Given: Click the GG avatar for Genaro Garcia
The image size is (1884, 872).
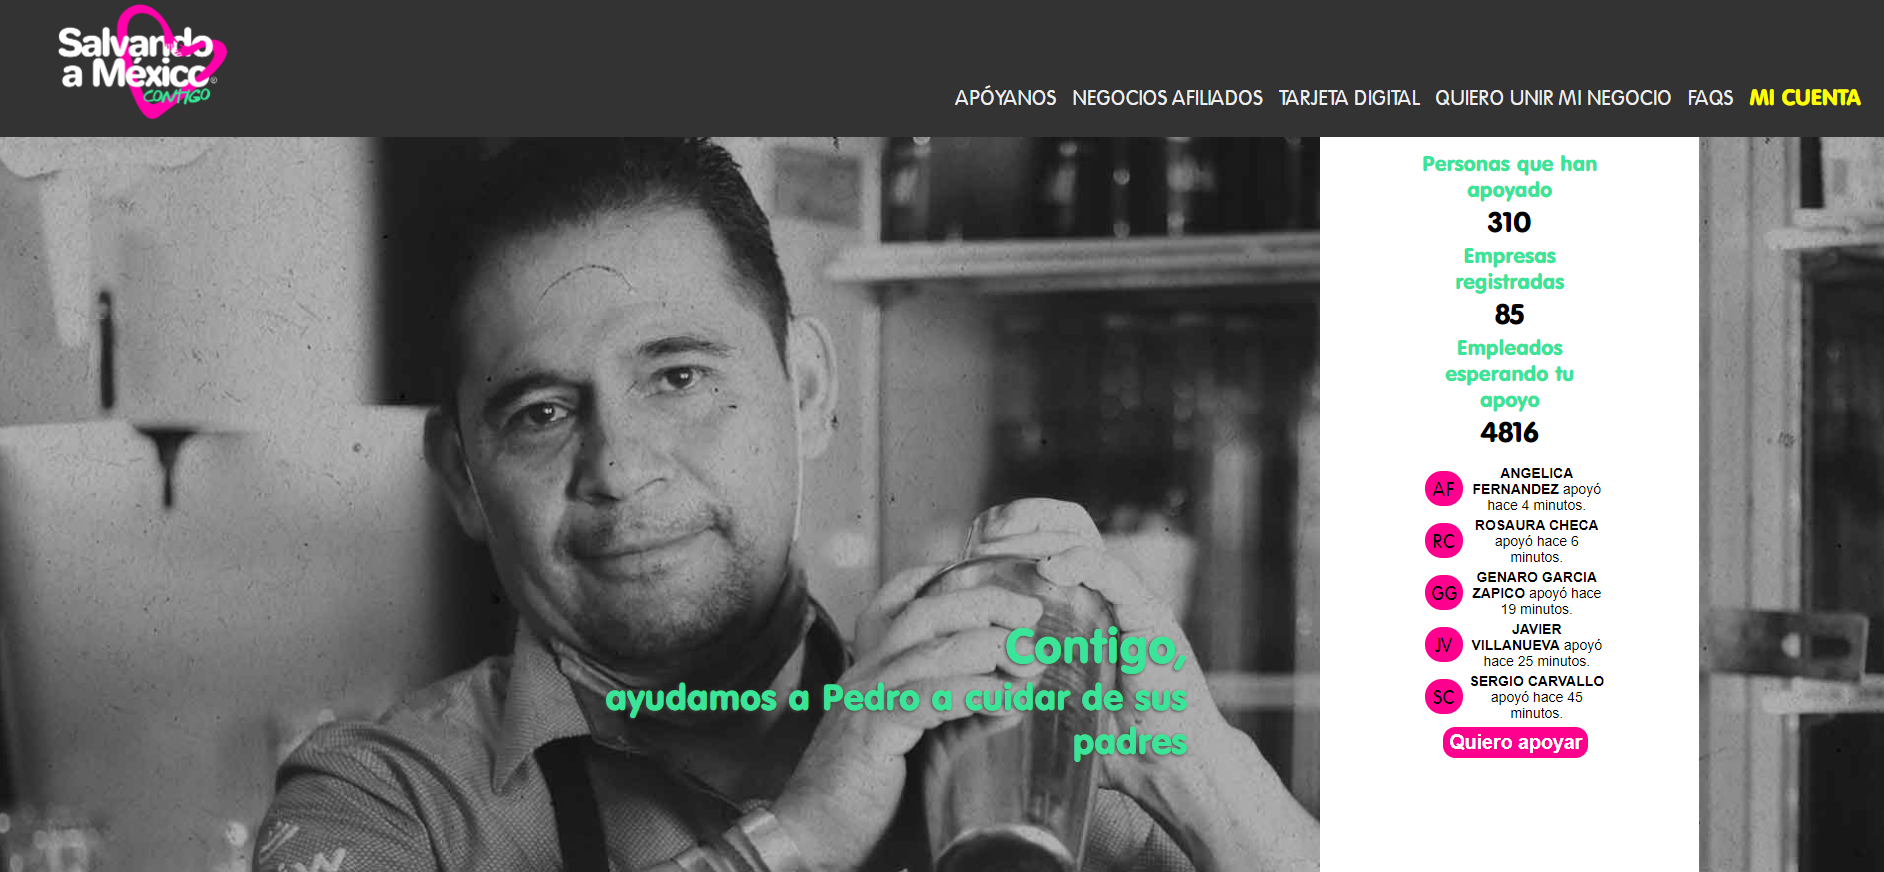Looking at the screenshot, I should (1443, 593).
